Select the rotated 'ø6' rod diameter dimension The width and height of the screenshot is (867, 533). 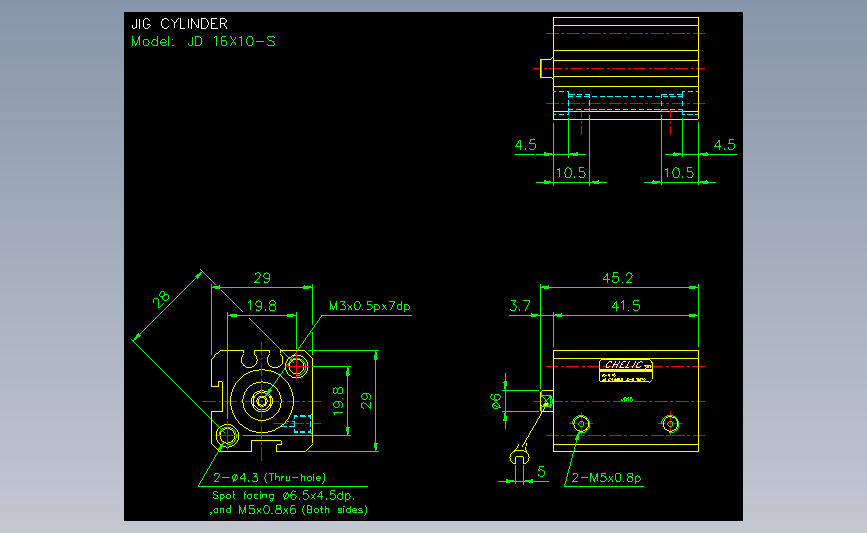coord(496,401)
